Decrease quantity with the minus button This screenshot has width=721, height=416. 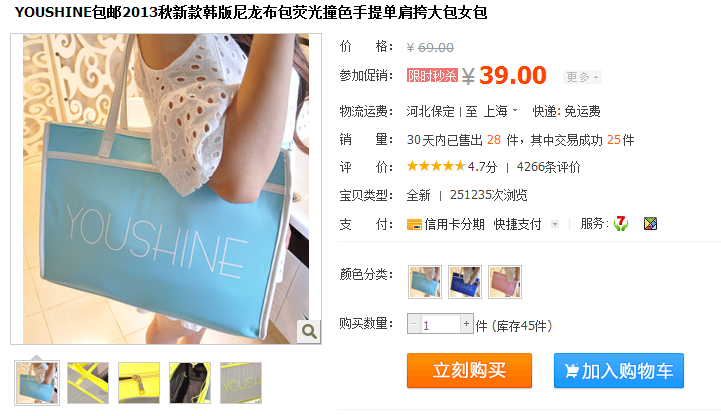tap(413, 324)
